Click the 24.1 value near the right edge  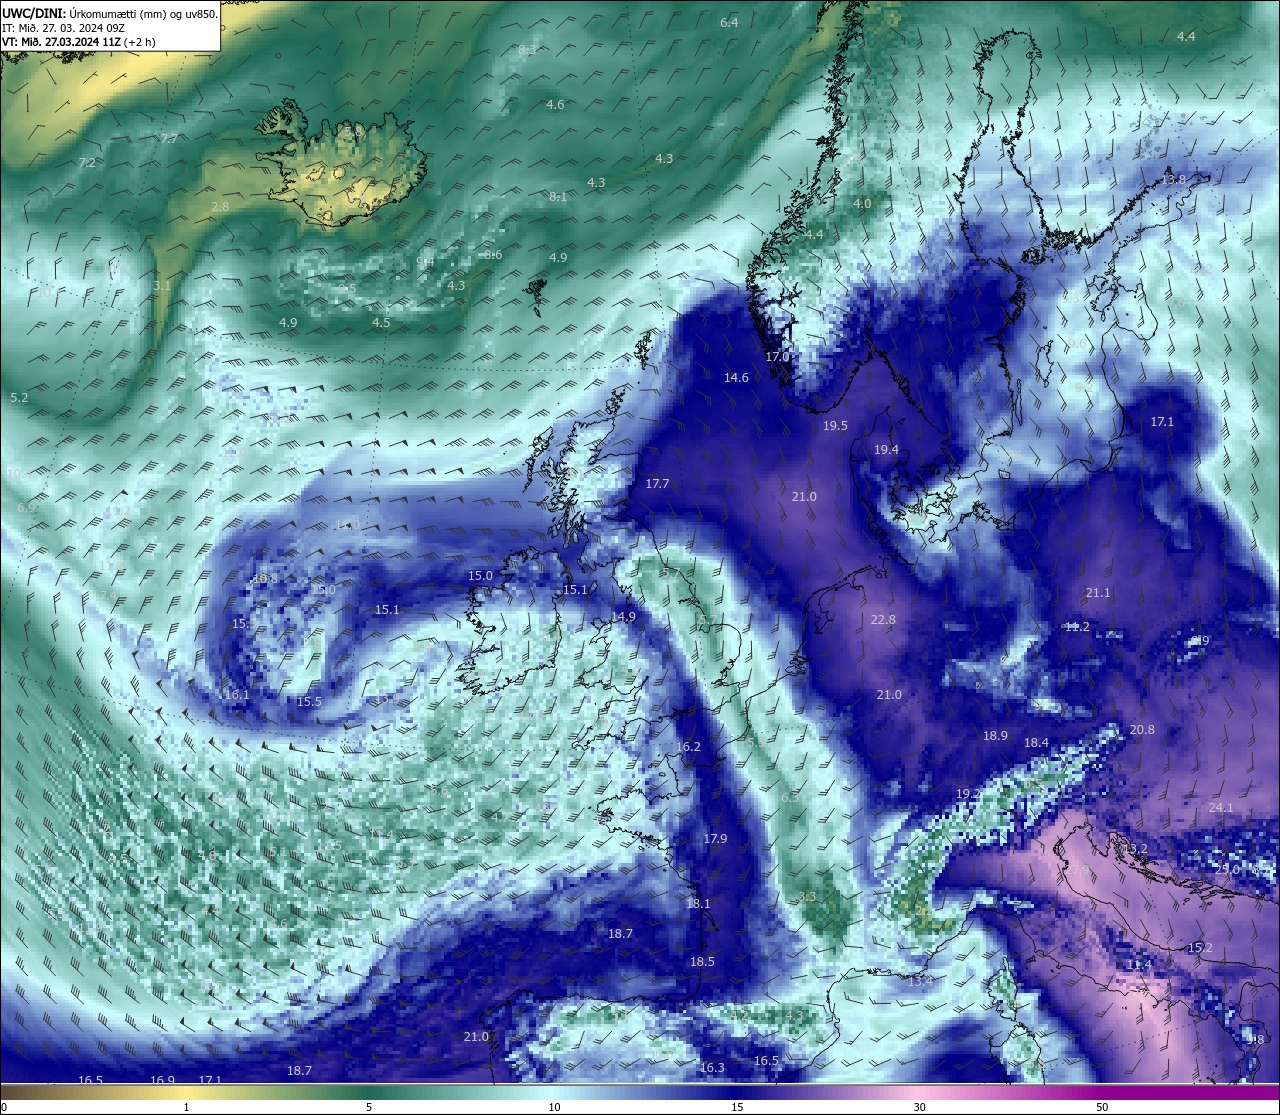pos(1221,807)
